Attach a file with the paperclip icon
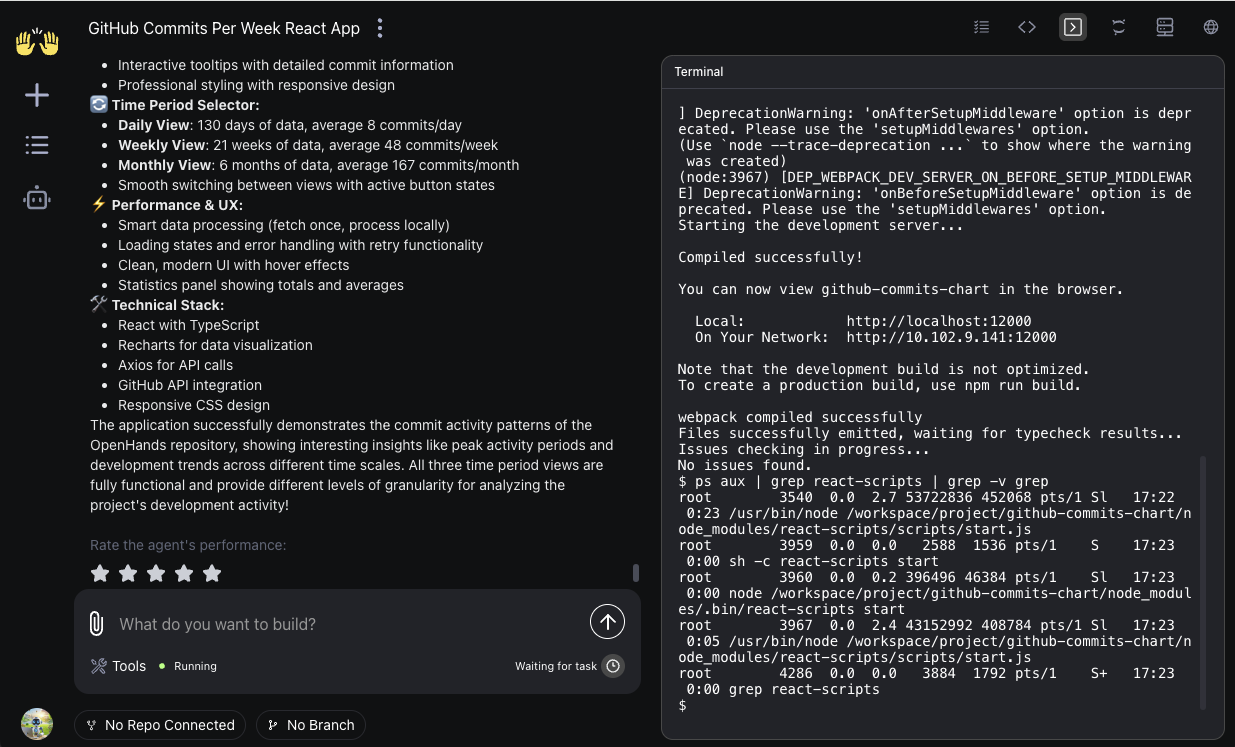 click(97, 624)
